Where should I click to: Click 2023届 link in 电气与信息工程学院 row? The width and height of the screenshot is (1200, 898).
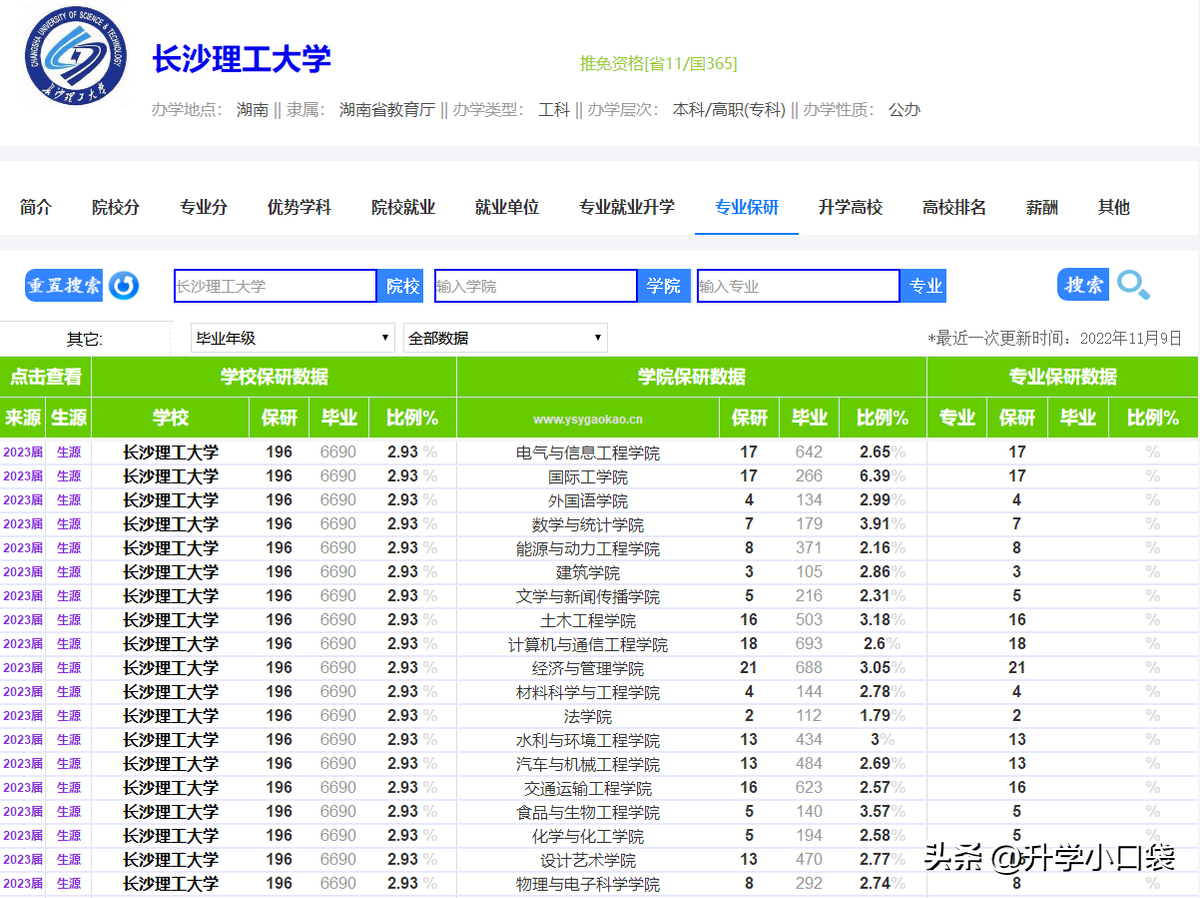(23, 452)
